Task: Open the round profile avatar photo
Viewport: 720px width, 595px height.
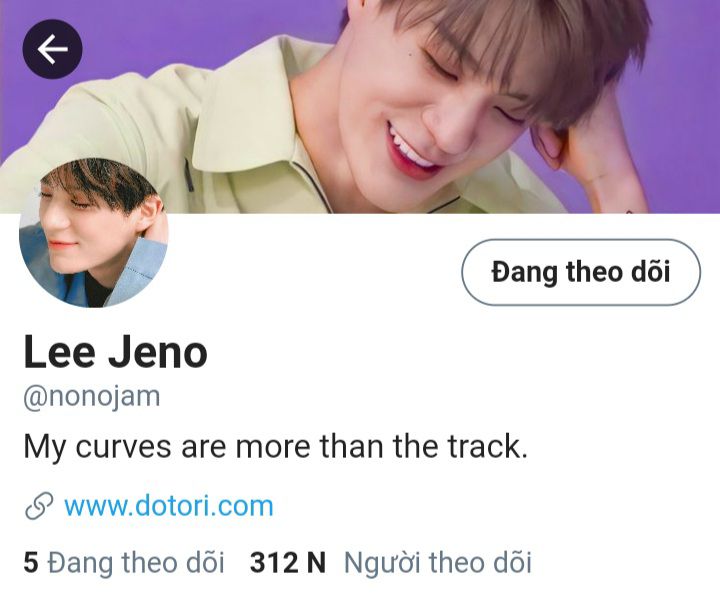Action: [x=94, y=233]
